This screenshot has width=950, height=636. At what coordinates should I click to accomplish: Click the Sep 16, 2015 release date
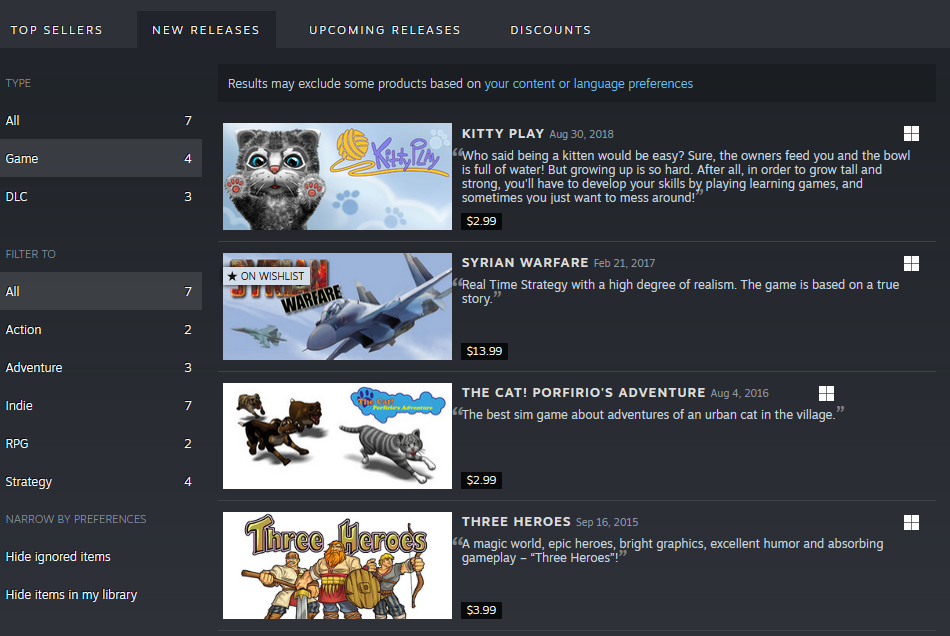[606, 522]
